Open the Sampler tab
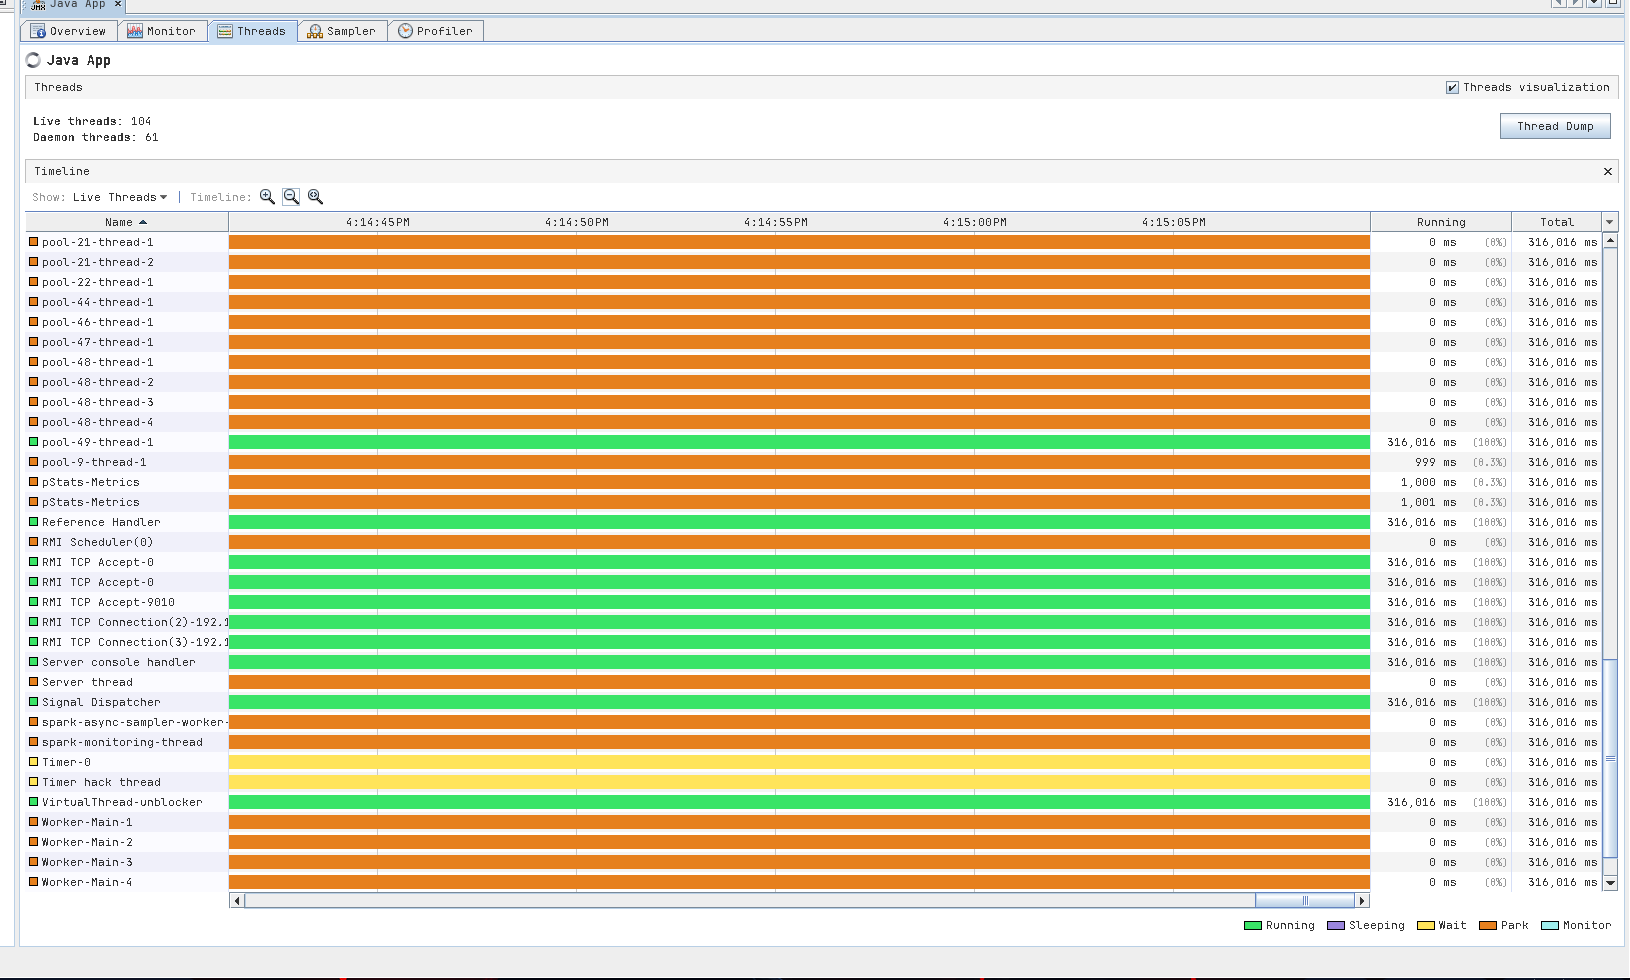The height and width of the screenshot is (980, 1630). pos(342,31)
